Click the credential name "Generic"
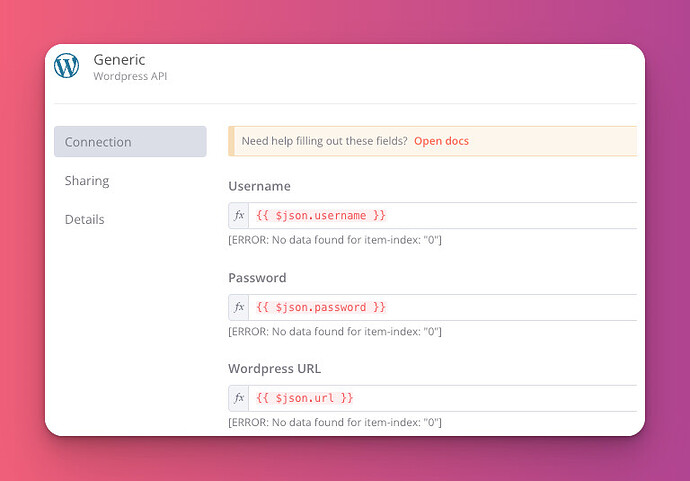 (119, 59)
